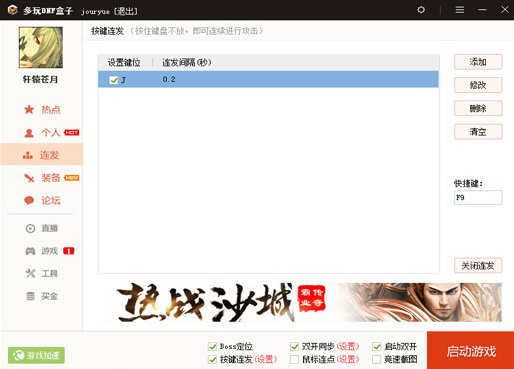The image size is (514, 369).
Task: Open the 热战沙城 banner advertisement
Action: pyautogui.click(x=300, y=302)
